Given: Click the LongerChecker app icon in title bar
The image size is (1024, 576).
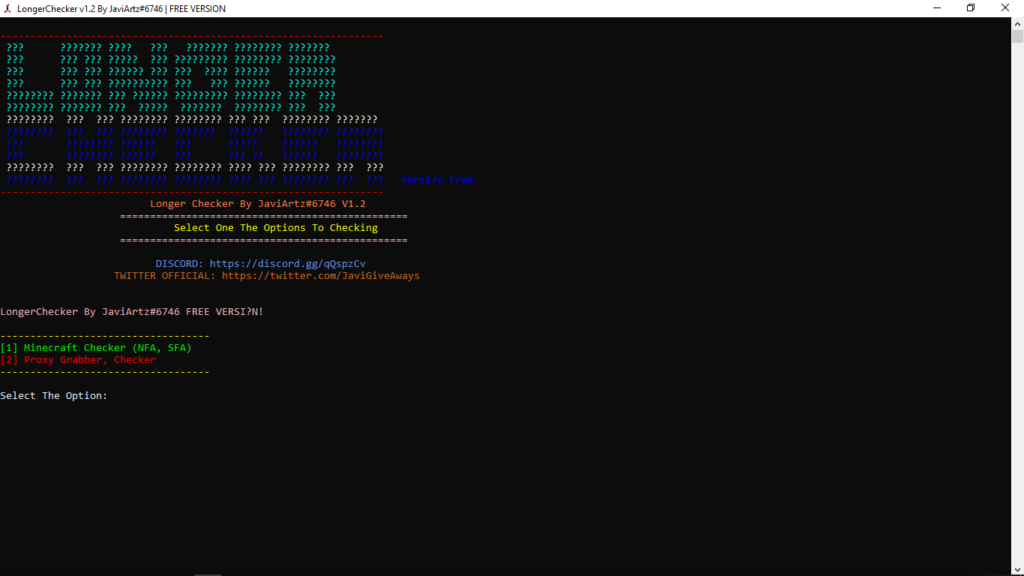Looking at the screenshot, I should click(8, 8).
